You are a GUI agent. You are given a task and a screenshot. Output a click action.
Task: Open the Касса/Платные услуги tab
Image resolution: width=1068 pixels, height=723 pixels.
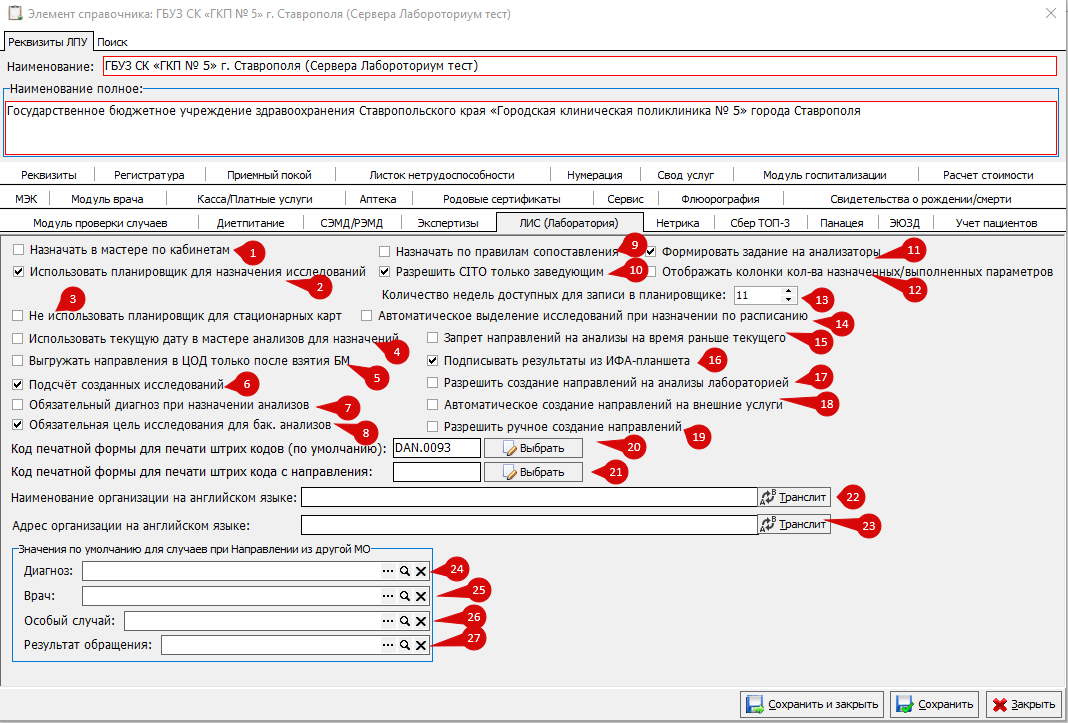[255, 200]
